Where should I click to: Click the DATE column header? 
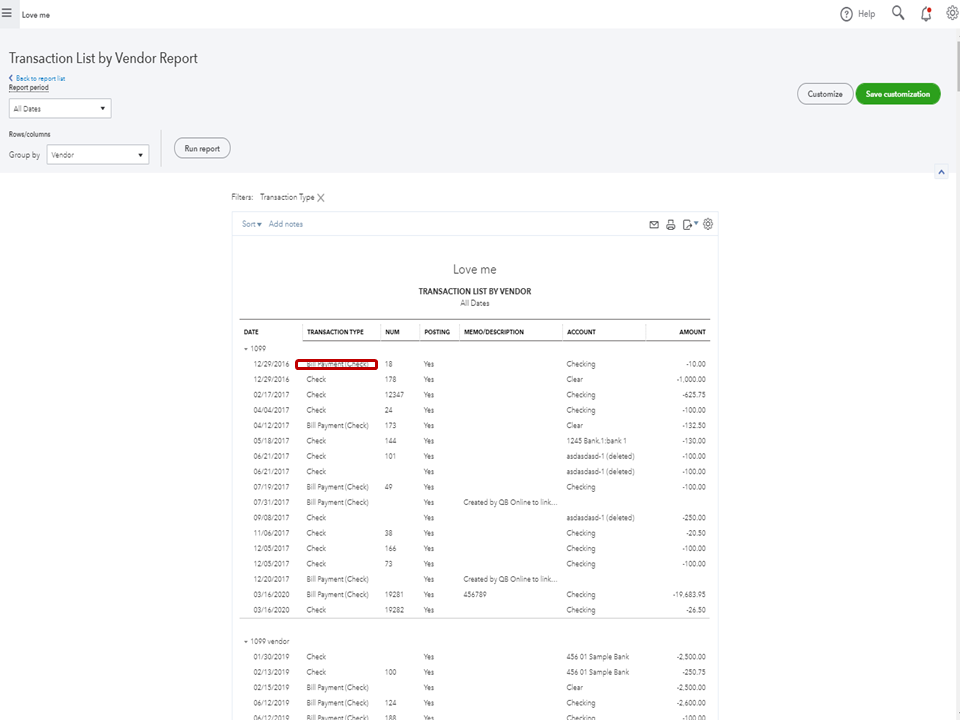tap(251, 332)
